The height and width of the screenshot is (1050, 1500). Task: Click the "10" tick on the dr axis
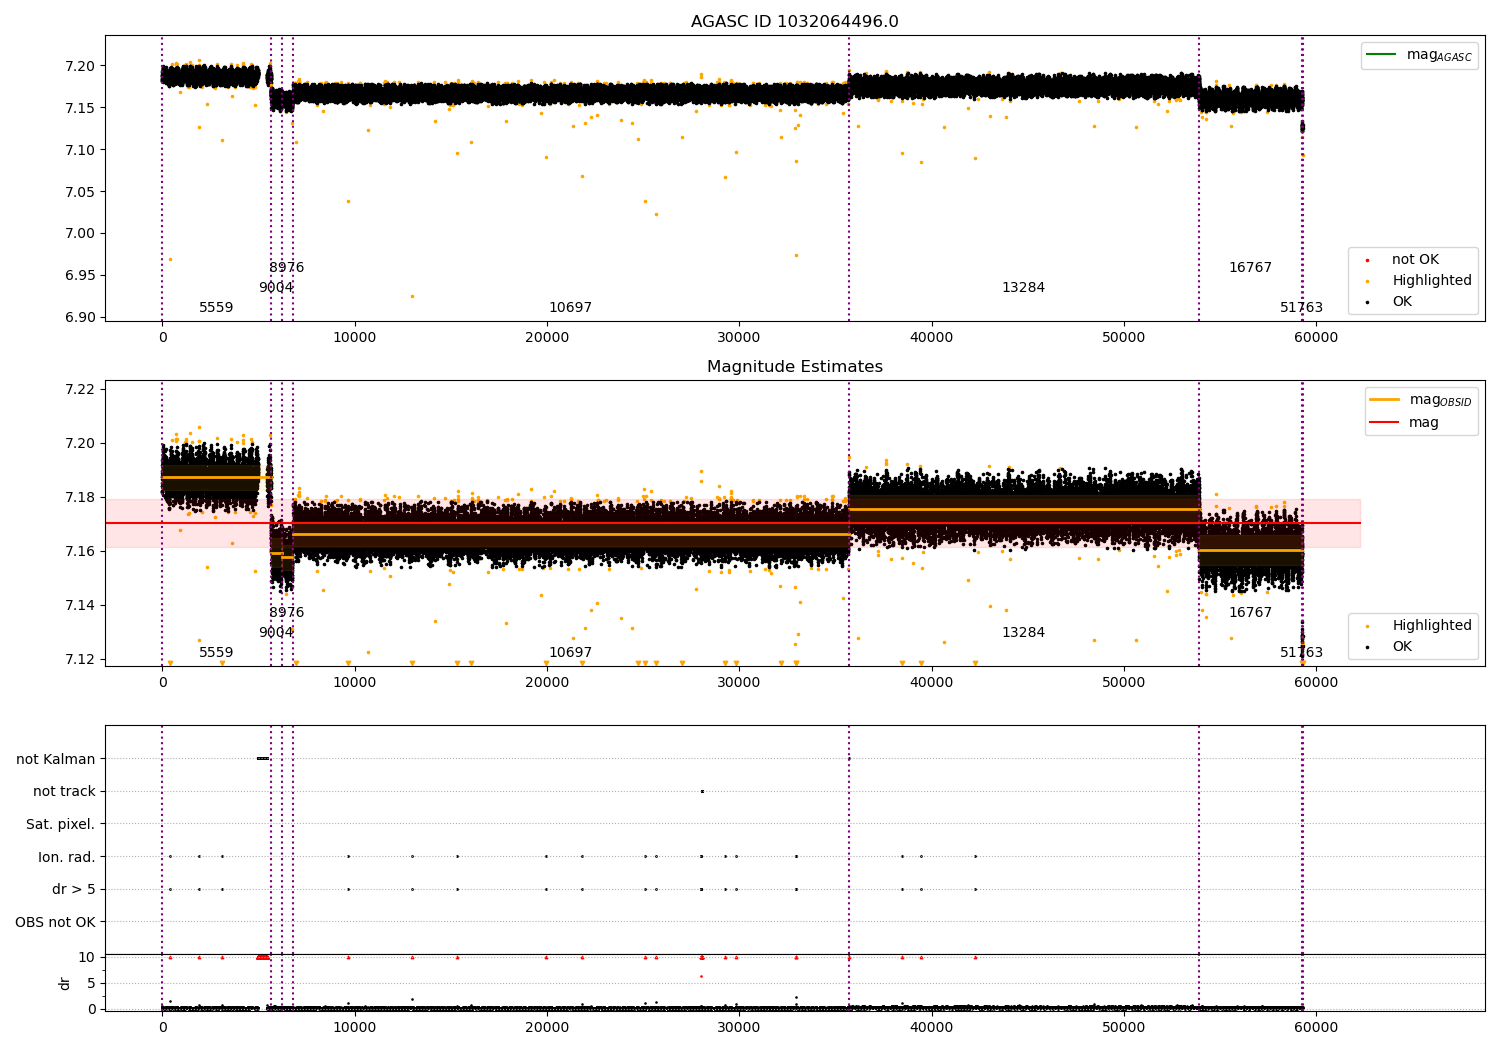point(87,957)
